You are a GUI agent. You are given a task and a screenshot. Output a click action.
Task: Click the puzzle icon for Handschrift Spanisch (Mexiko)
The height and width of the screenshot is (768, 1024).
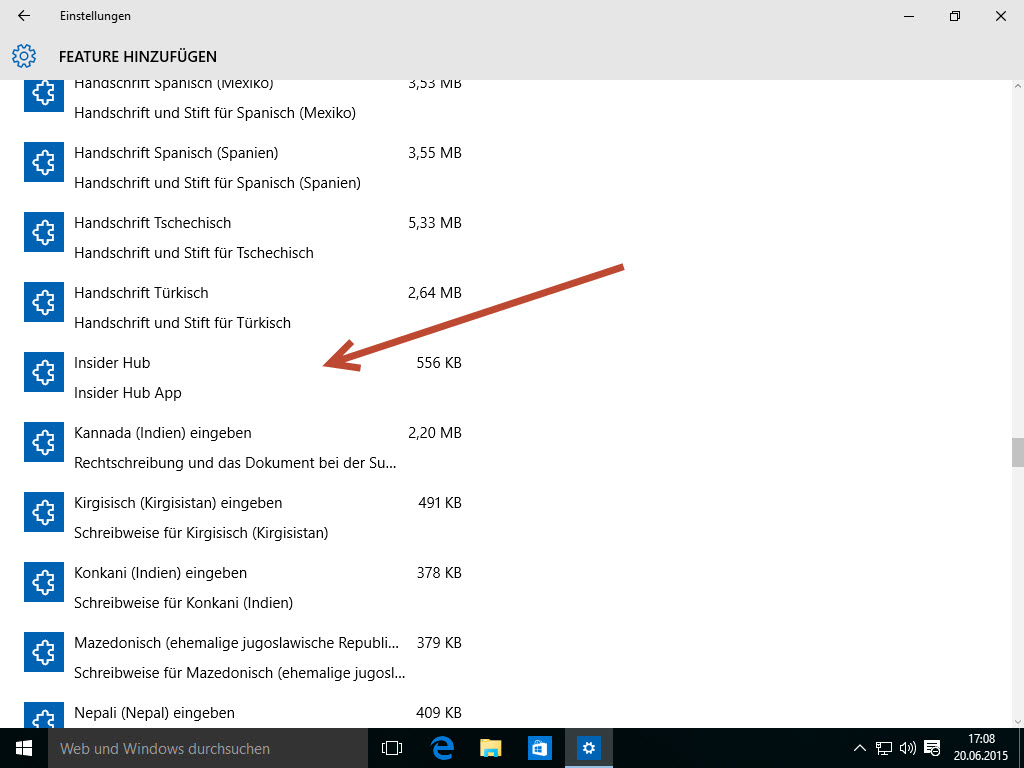(x=44, y=95)
